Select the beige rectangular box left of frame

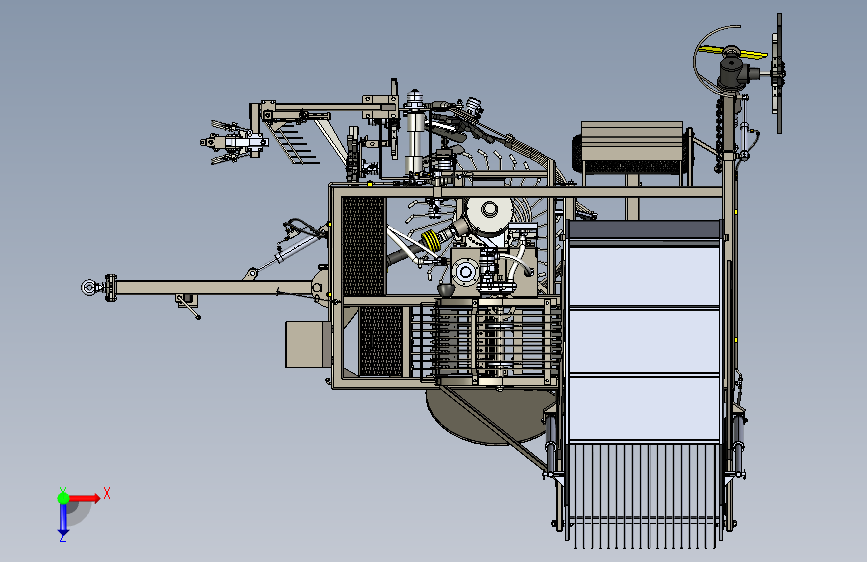(307, 345)
